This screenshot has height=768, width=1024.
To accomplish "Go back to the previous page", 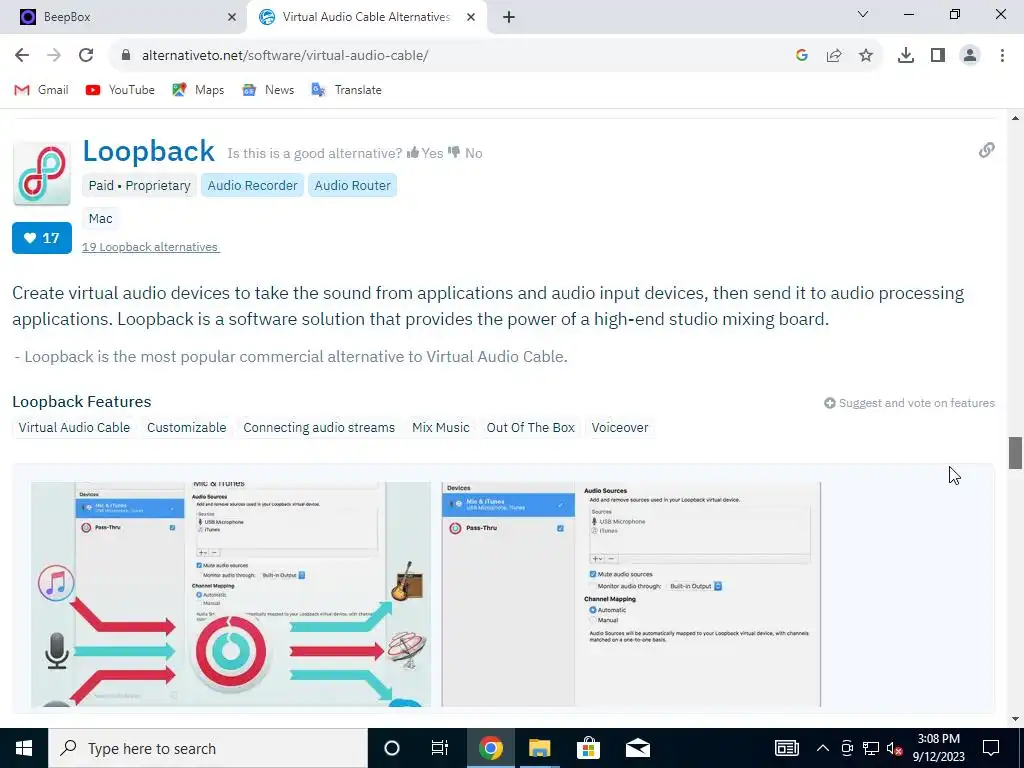I will (22, 56).
